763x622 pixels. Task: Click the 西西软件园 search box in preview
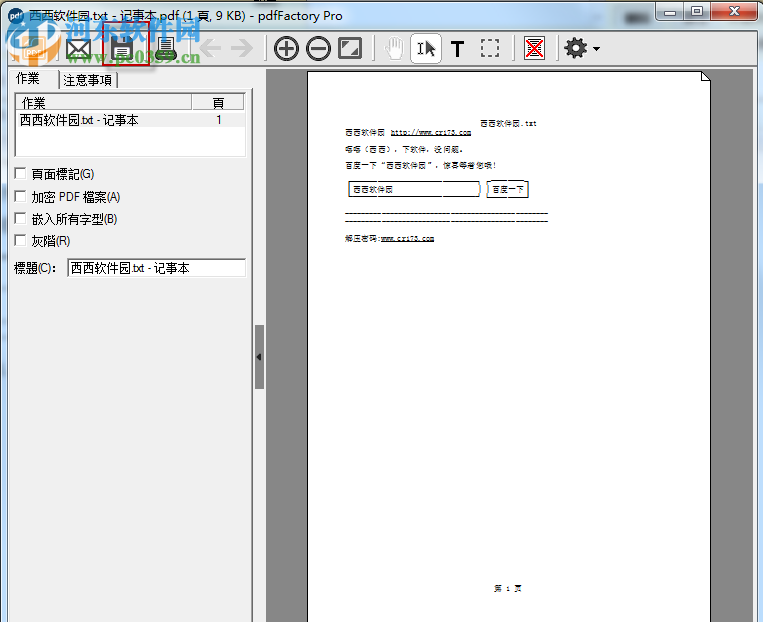[x=414, y=189]
